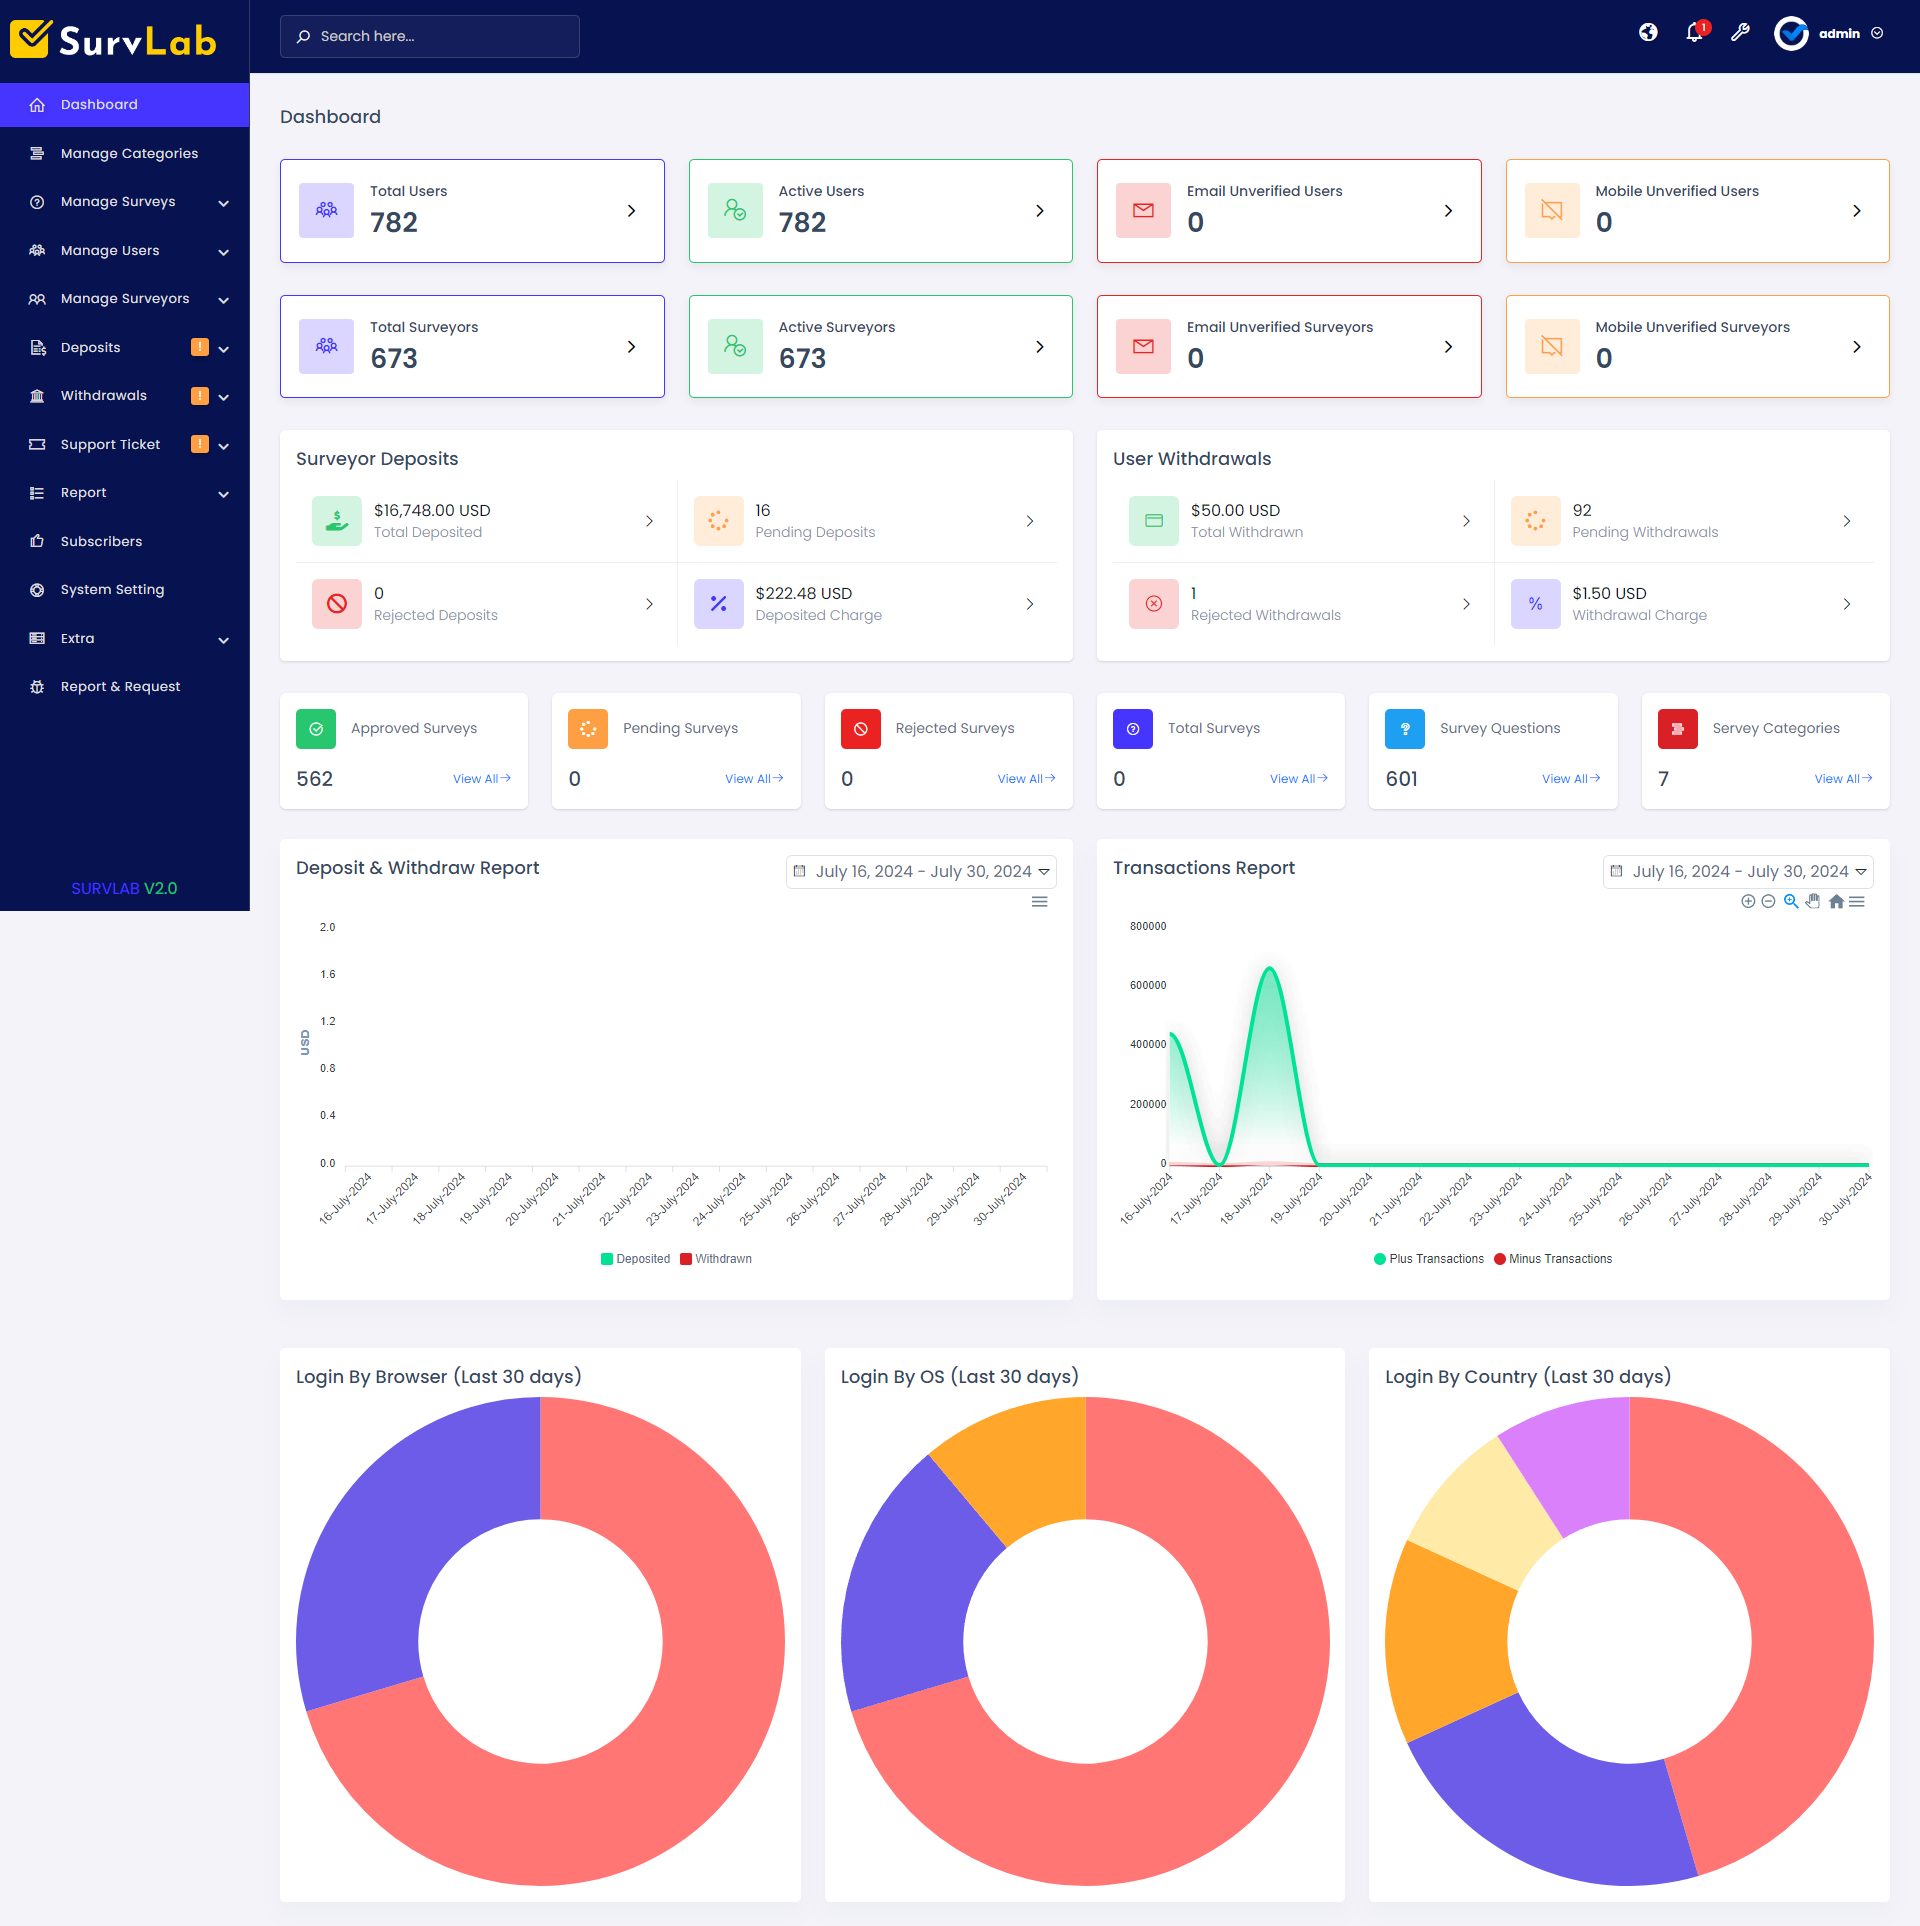Screen dimensions: 1920x1926
Task: Click the globe icon beside the notification bell
Action: point(1648,33)
